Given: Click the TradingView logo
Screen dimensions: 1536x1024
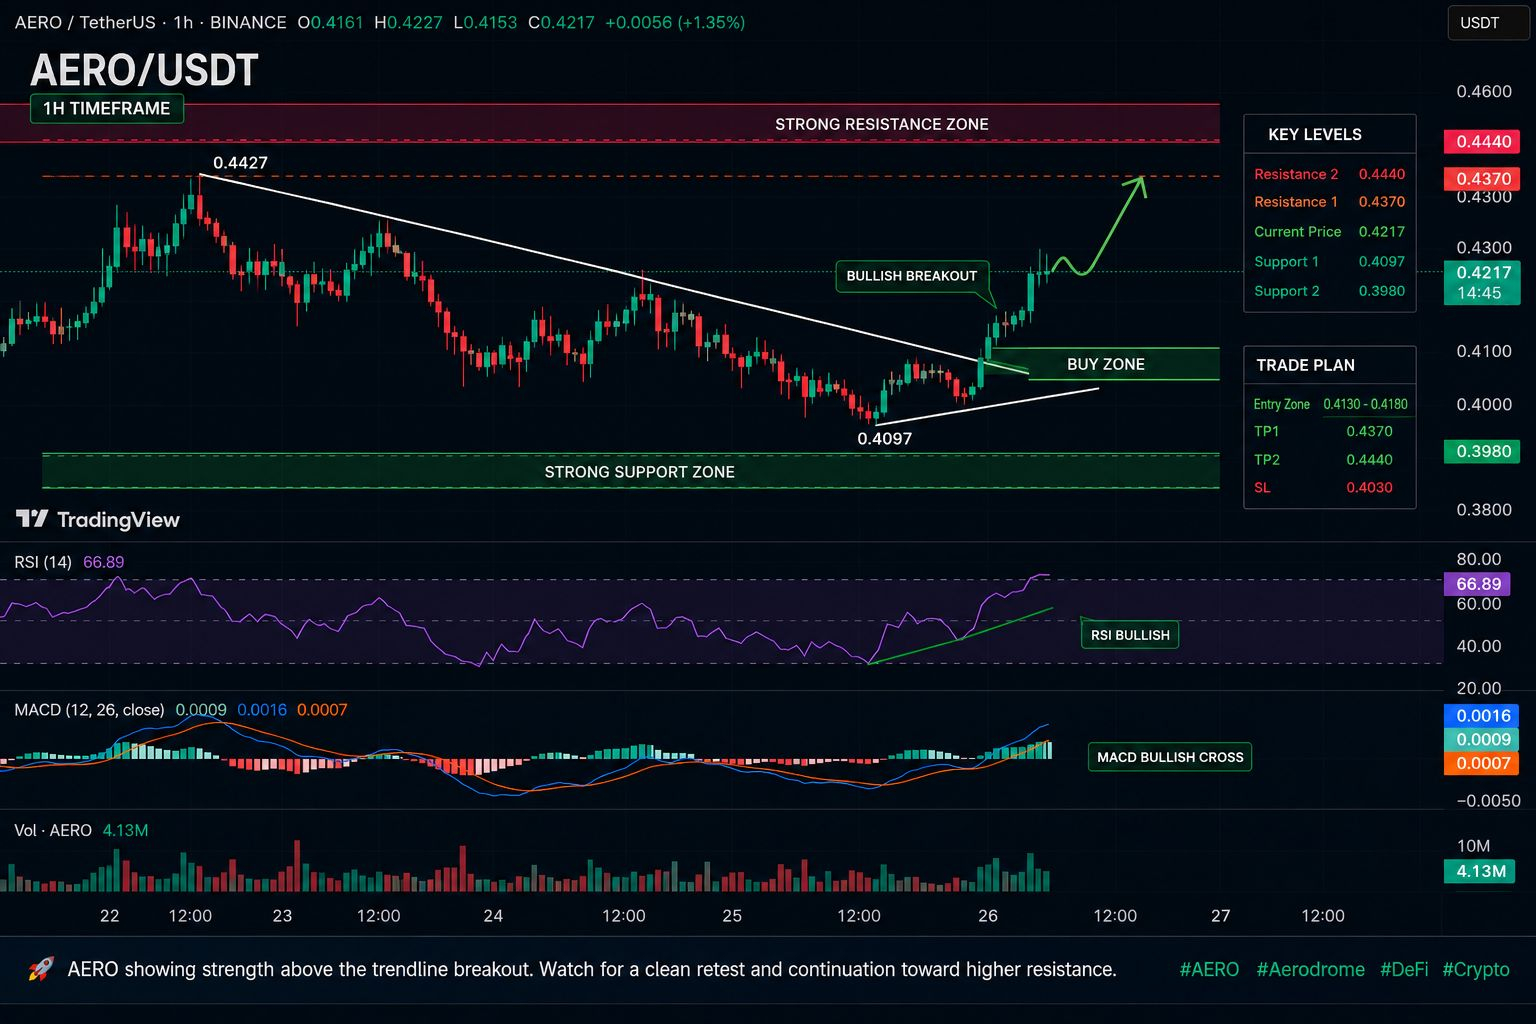Looking at the screenshot, I should [x=98, y=519].
